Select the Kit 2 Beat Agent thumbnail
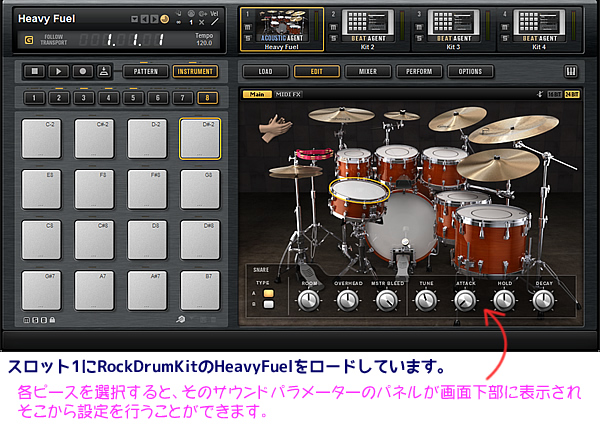This screenshot has height=429, width=600. tap(368, 26)
